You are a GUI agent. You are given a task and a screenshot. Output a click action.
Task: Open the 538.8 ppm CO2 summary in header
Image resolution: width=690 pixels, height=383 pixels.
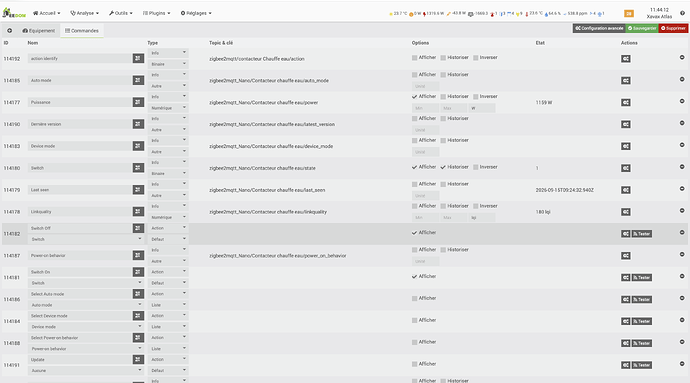(x=575, y=14)
